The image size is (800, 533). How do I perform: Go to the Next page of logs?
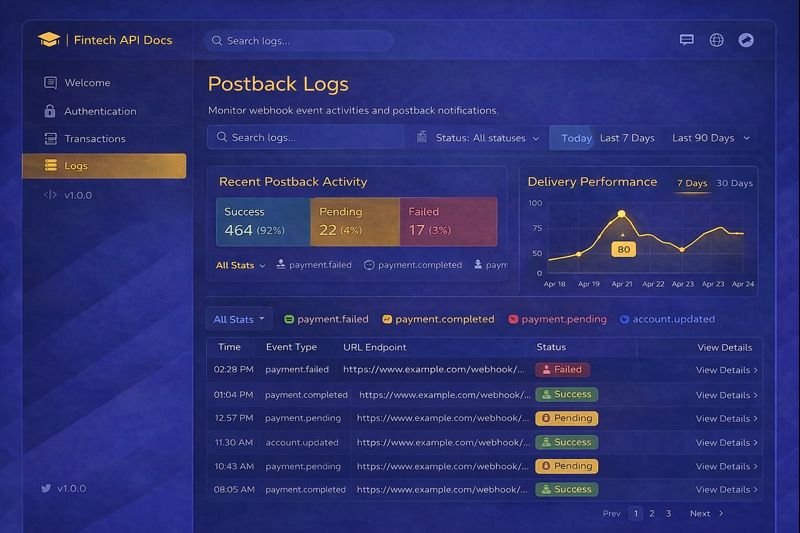pyautogui.click(x=706, y=513)
